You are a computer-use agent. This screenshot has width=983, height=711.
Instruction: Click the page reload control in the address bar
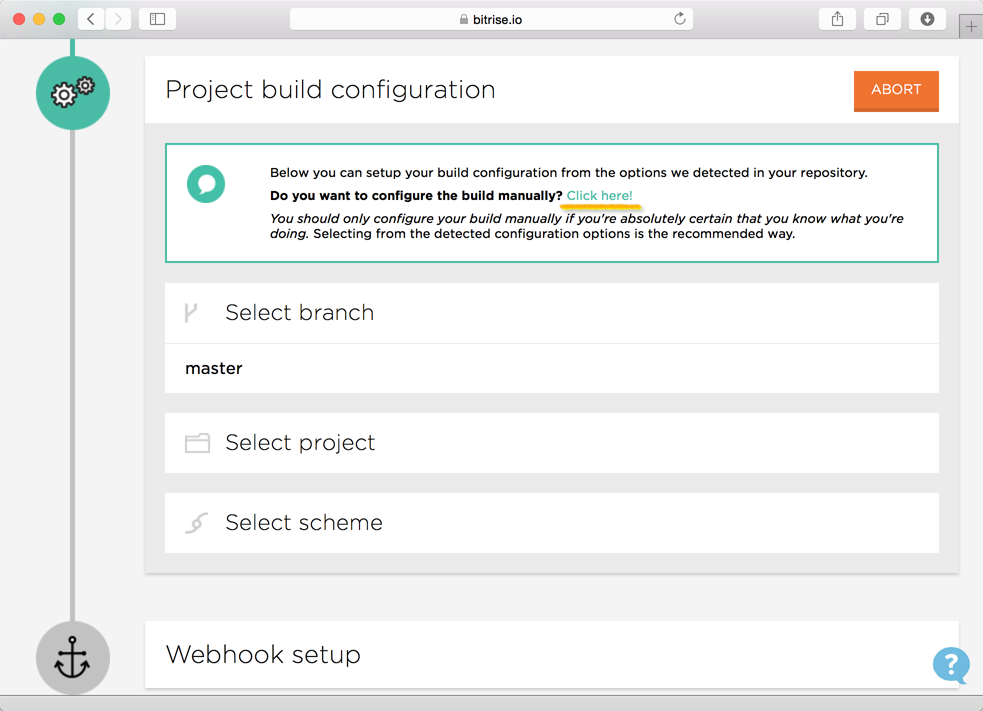pos(679,17)
